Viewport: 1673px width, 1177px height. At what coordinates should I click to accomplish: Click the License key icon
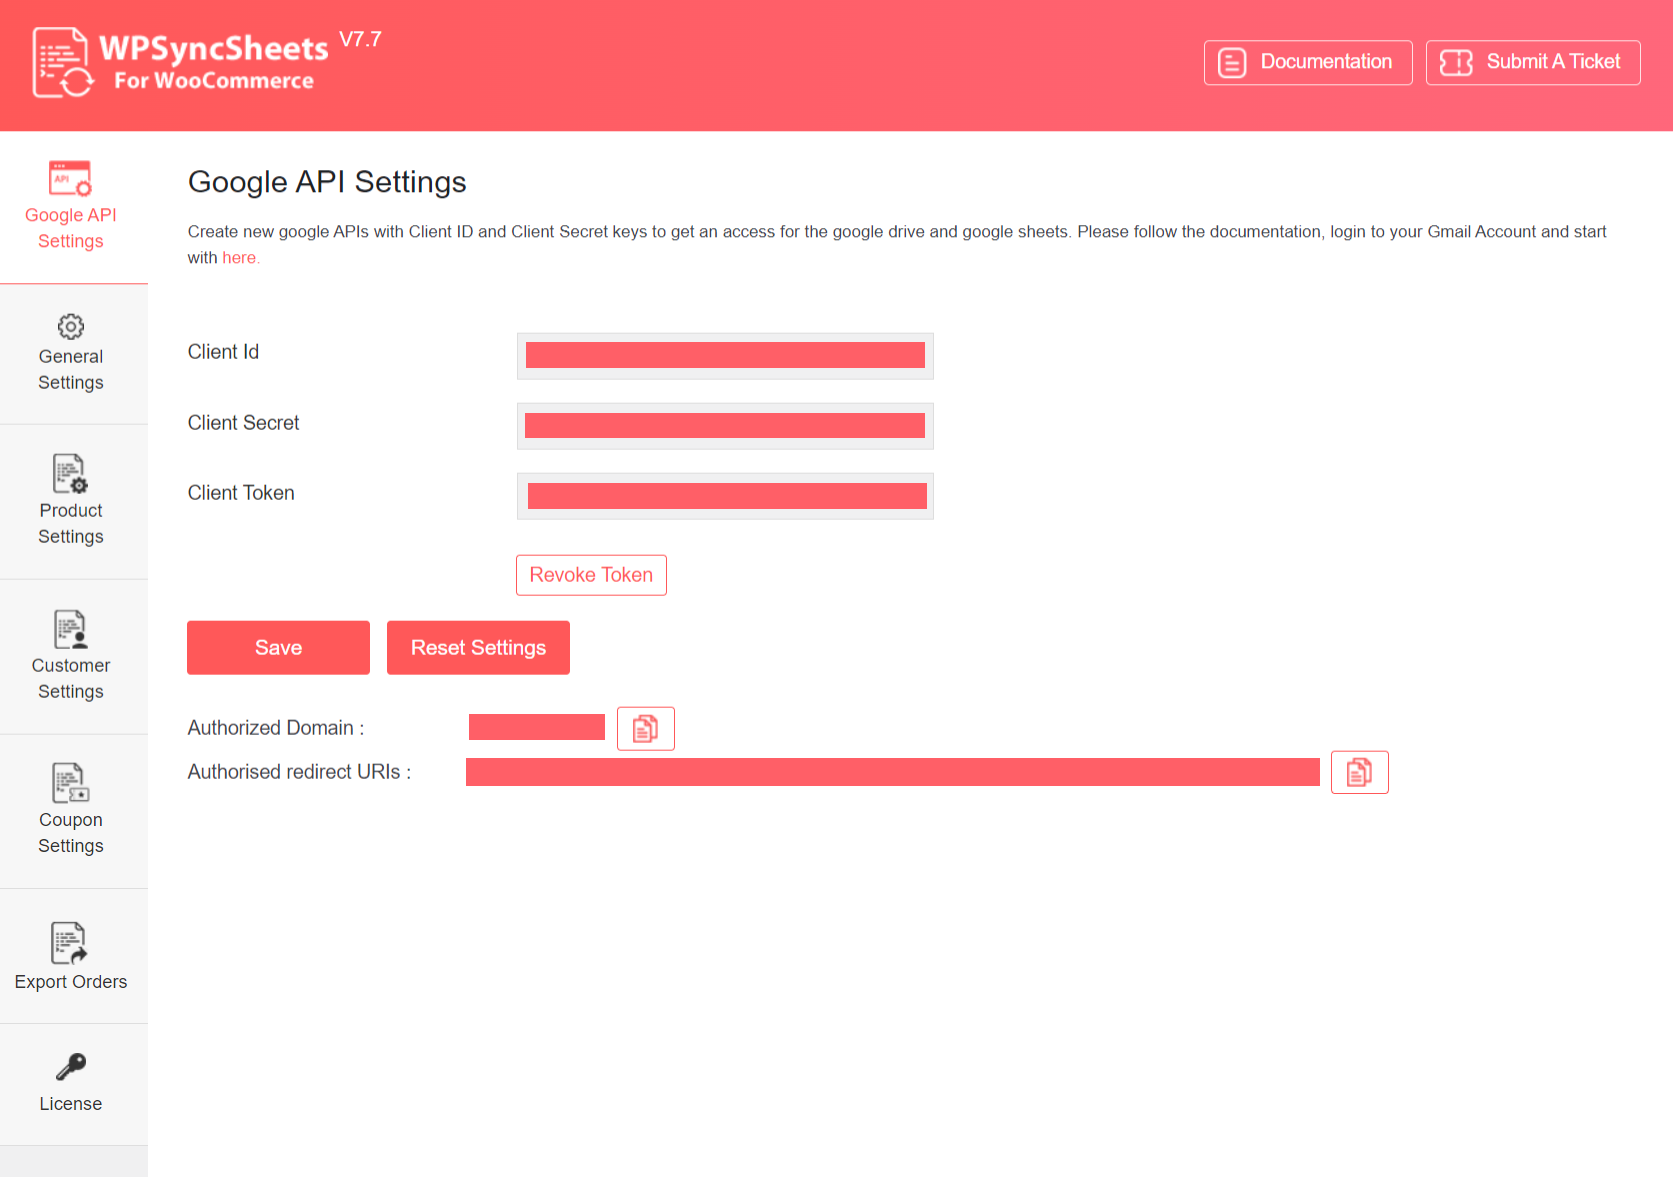71,1067
